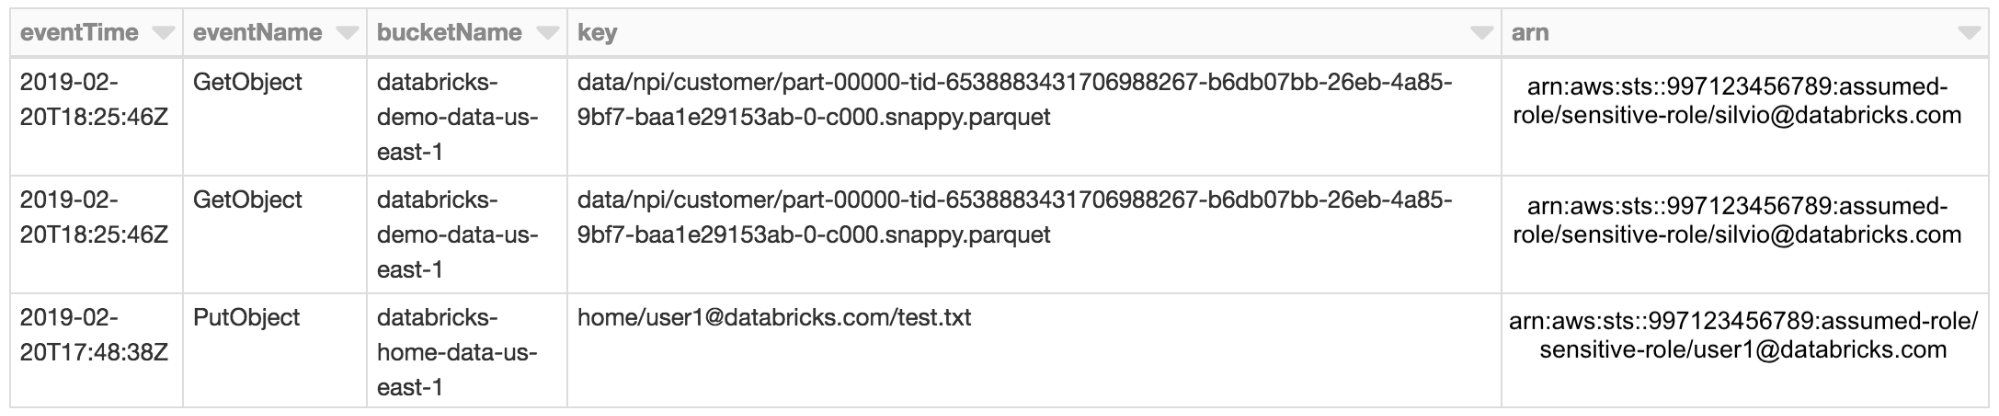The width and height of the screenshot is (1999, 416).
Task: Click GetObject in the first data row
Action: pos(247,82)
